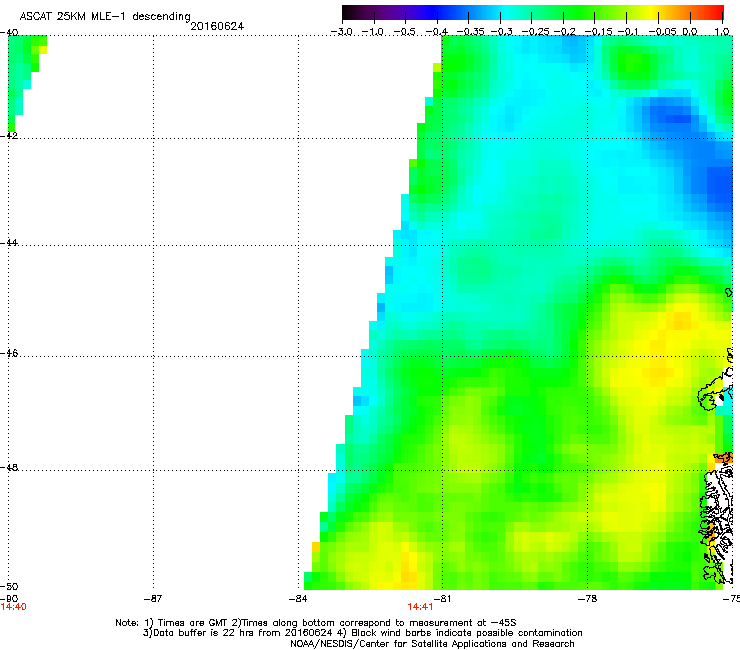This screenshot has width=740, height=650.
Task: Click the -1.0 colorbar tick label
Action: click(x=373, y=32)
